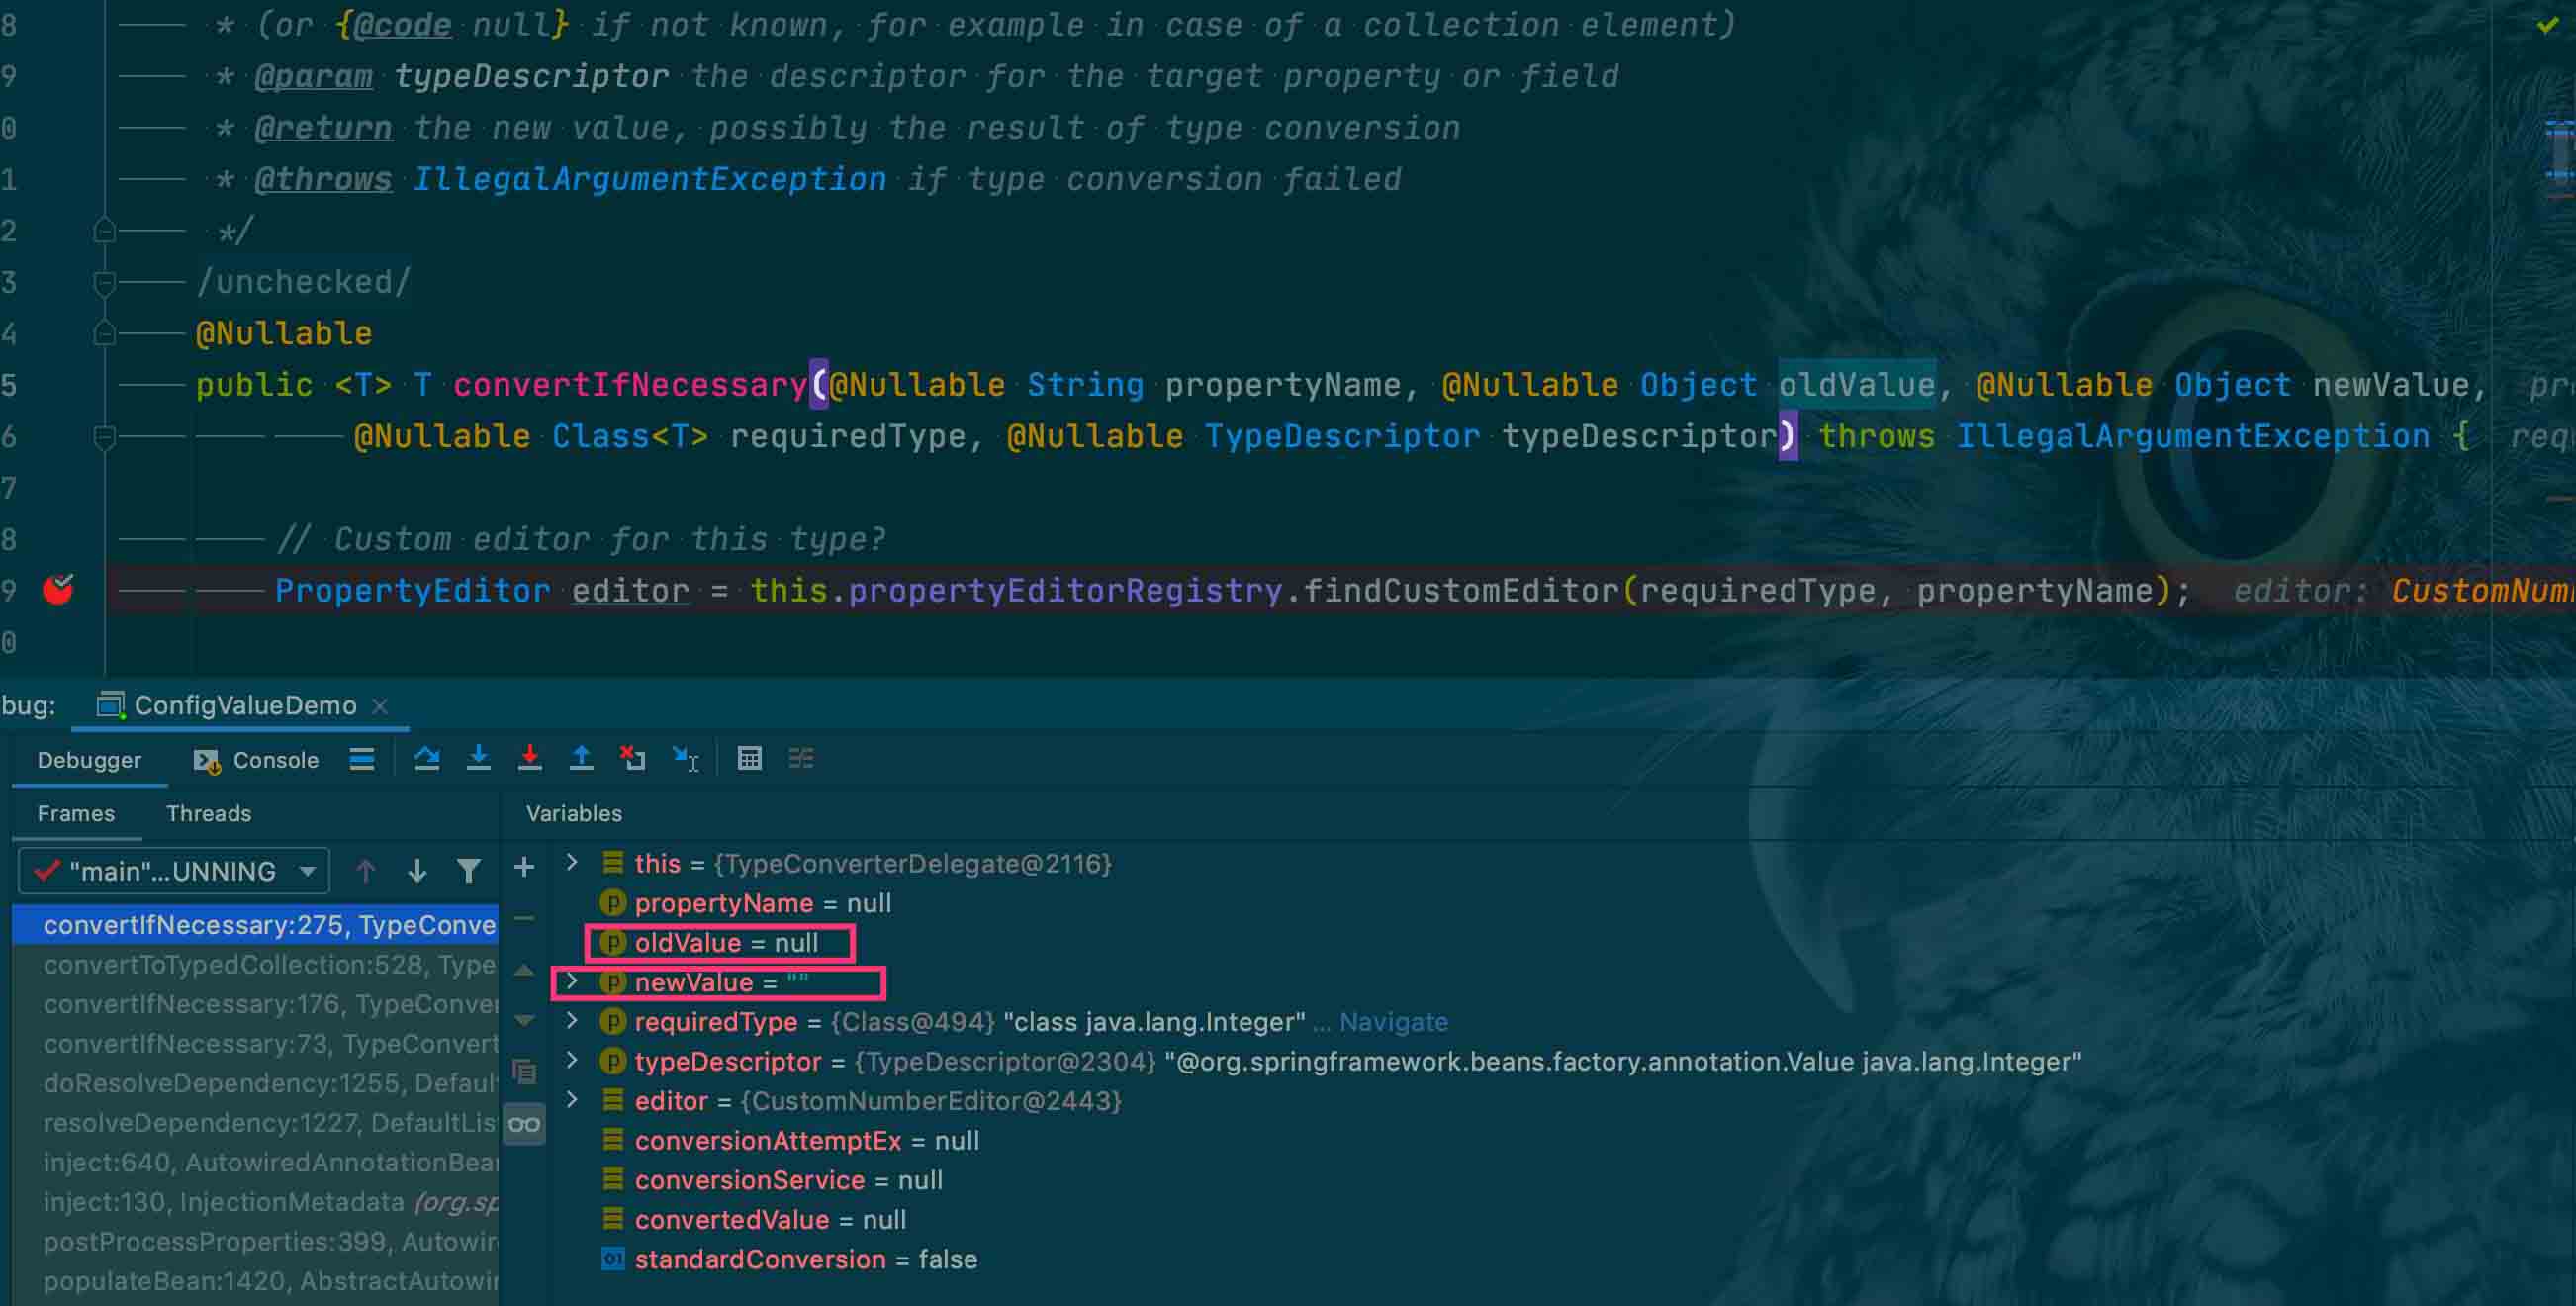
Task: Toggle the breakpoint on the editor line
Action: (x=58, y=590)
